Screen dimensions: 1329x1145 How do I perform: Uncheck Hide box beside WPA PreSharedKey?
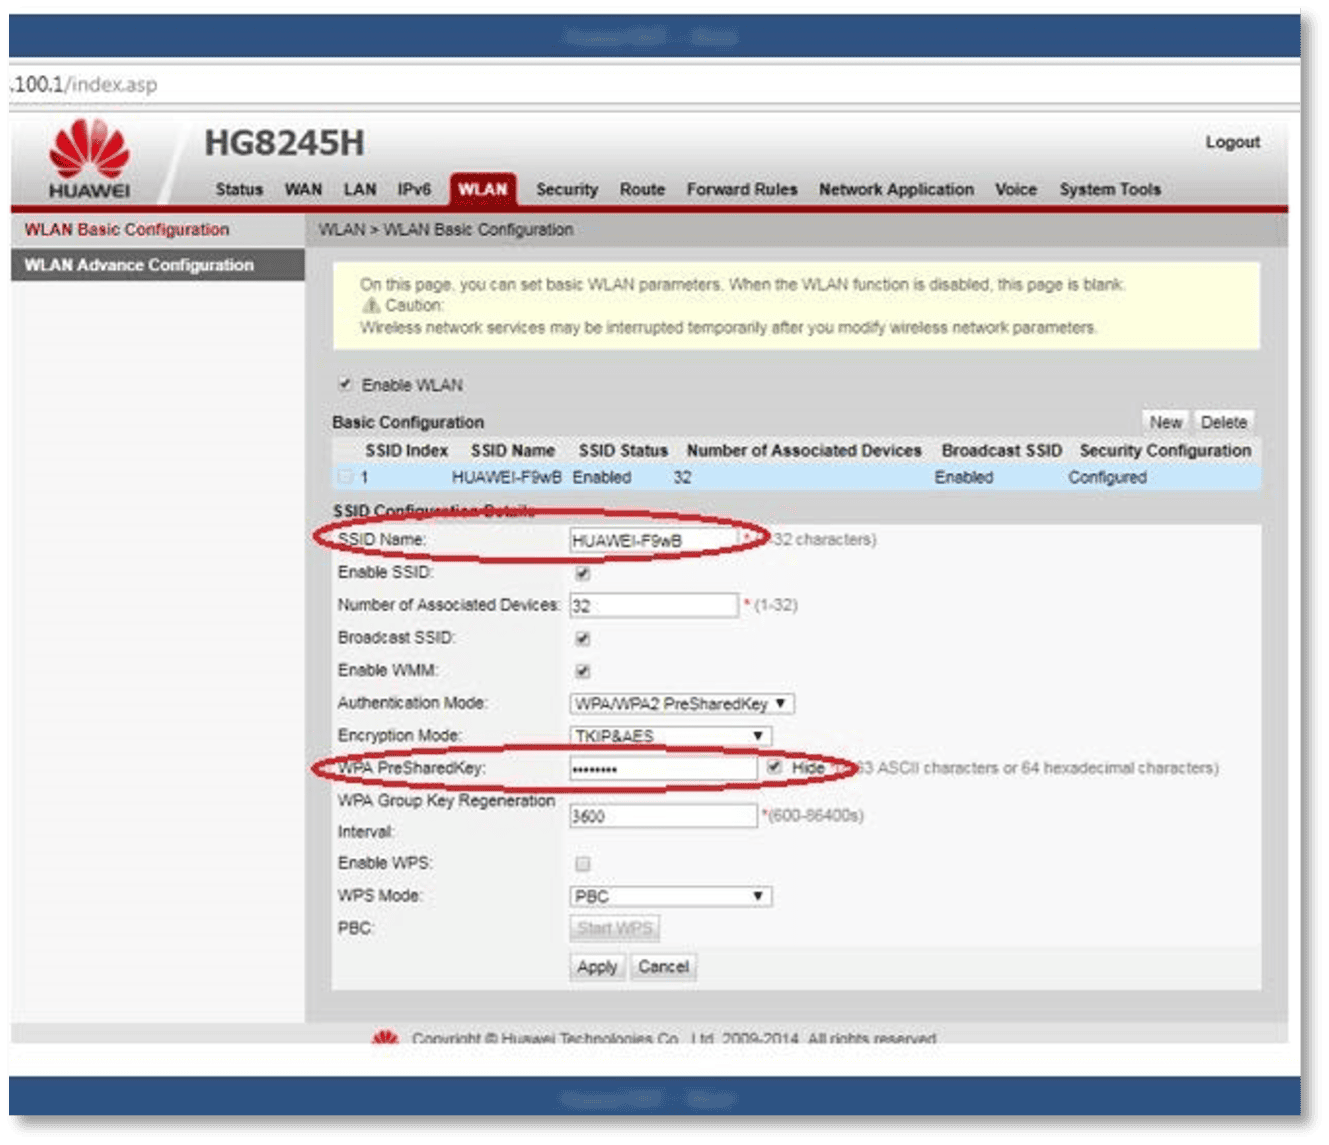coord(774,767)
